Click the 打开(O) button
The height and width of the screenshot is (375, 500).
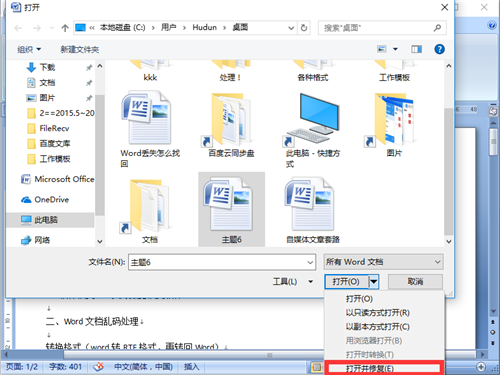tap(346, 282)
